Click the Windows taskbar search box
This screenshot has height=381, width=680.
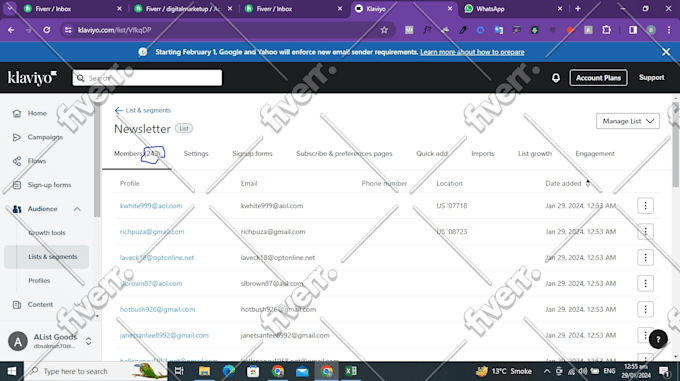[x=95, y=371]
